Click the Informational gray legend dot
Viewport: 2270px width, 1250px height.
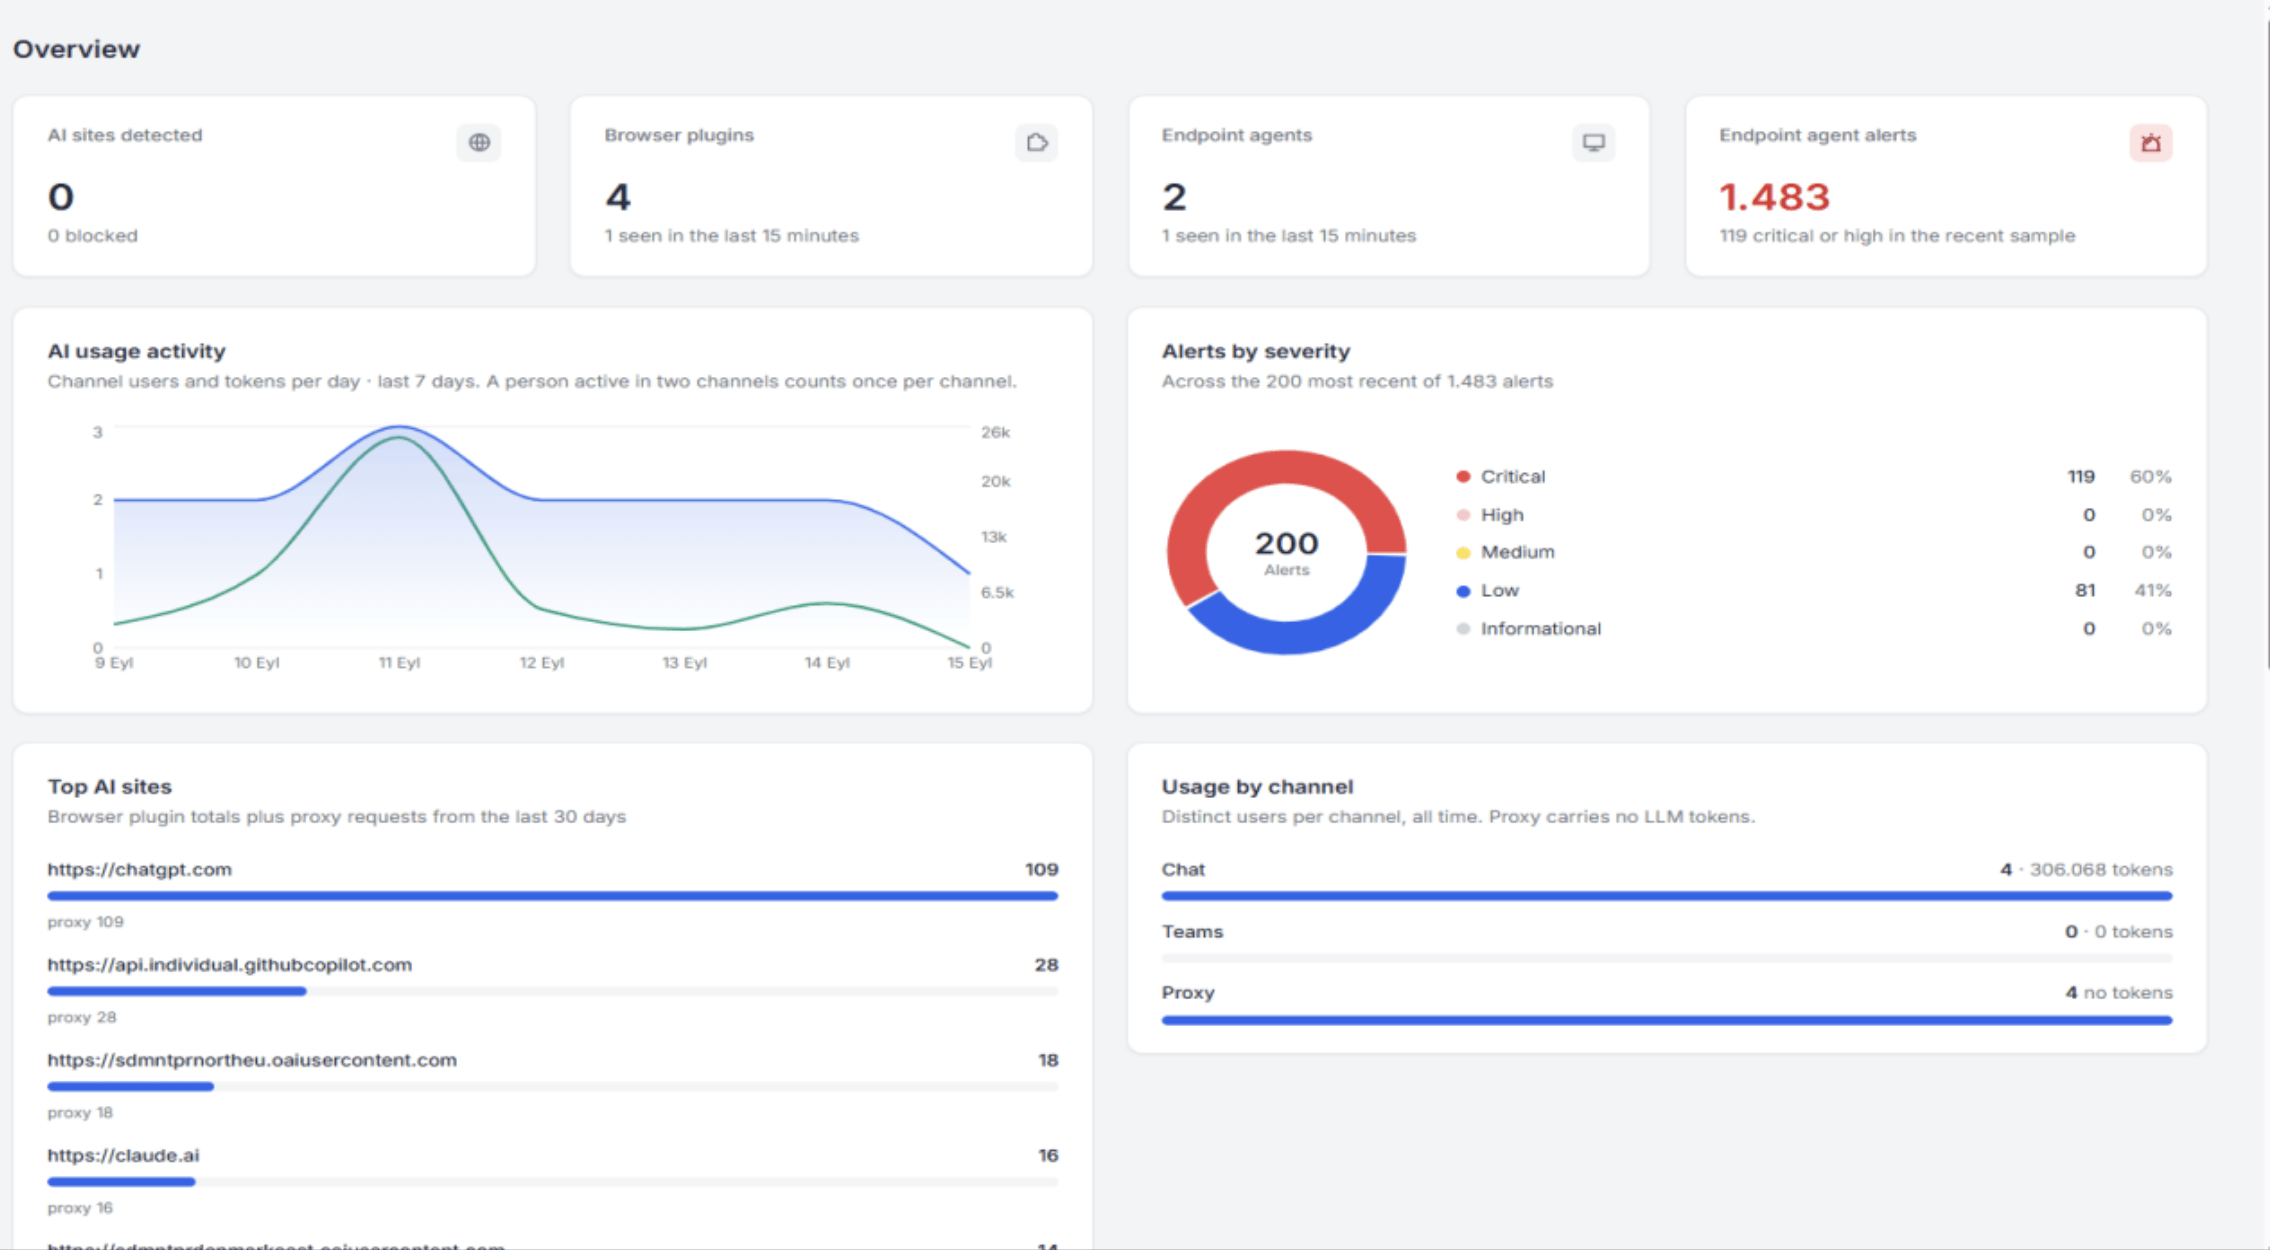click(x=1463, y=629)
